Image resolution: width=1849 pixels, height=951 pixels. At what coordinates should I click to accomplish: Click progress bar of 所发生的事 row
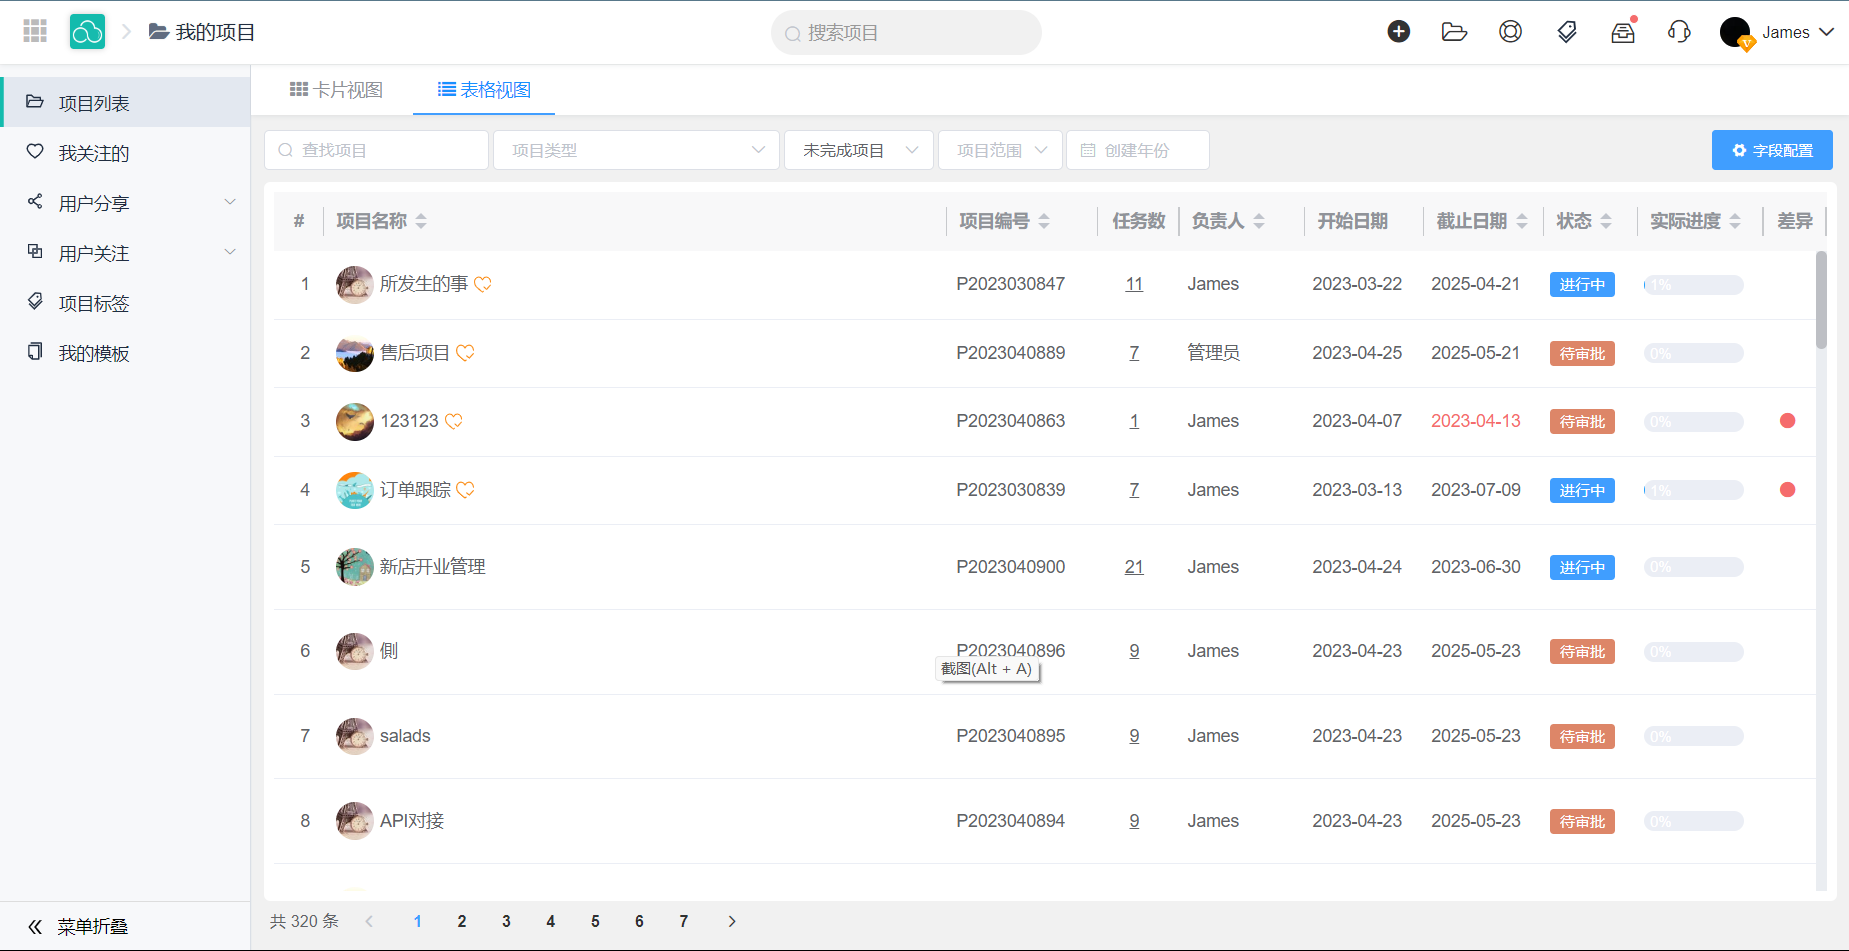[x=1694, y=285]
